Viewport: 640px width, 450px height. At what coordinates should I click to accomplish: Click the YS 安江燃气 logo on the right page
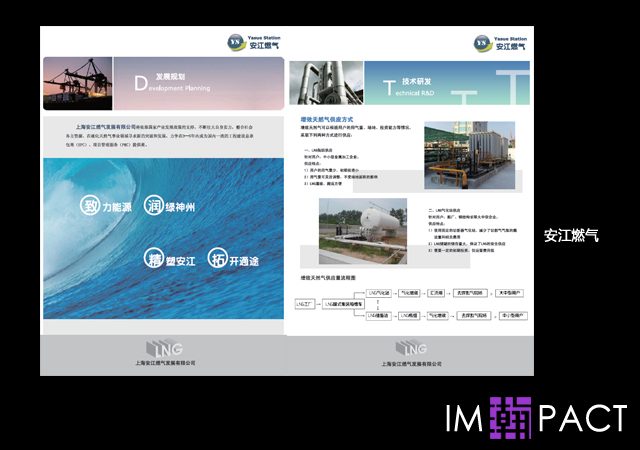click(500, 44)
